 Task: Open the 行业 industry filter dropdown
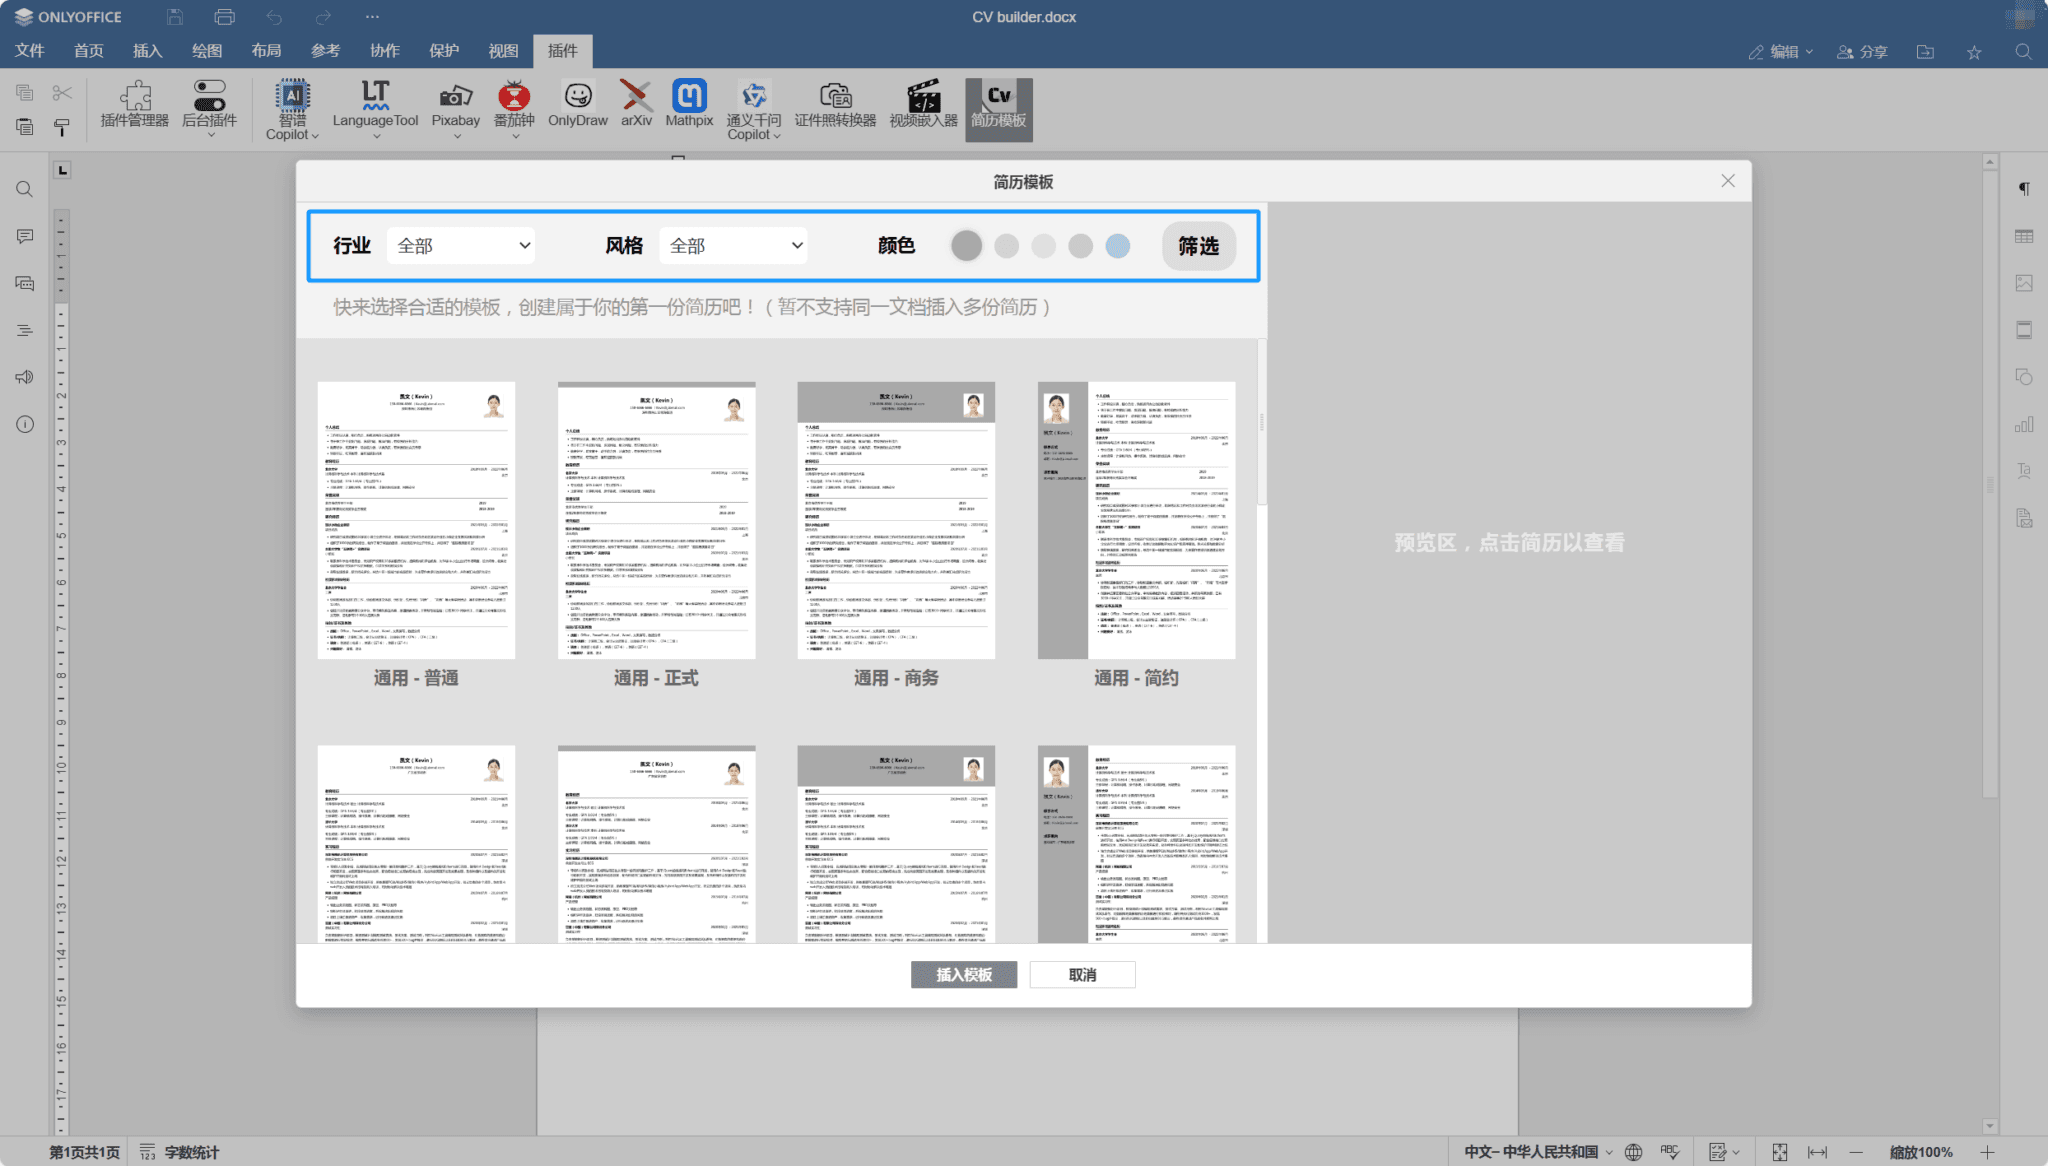click(460, 245)
